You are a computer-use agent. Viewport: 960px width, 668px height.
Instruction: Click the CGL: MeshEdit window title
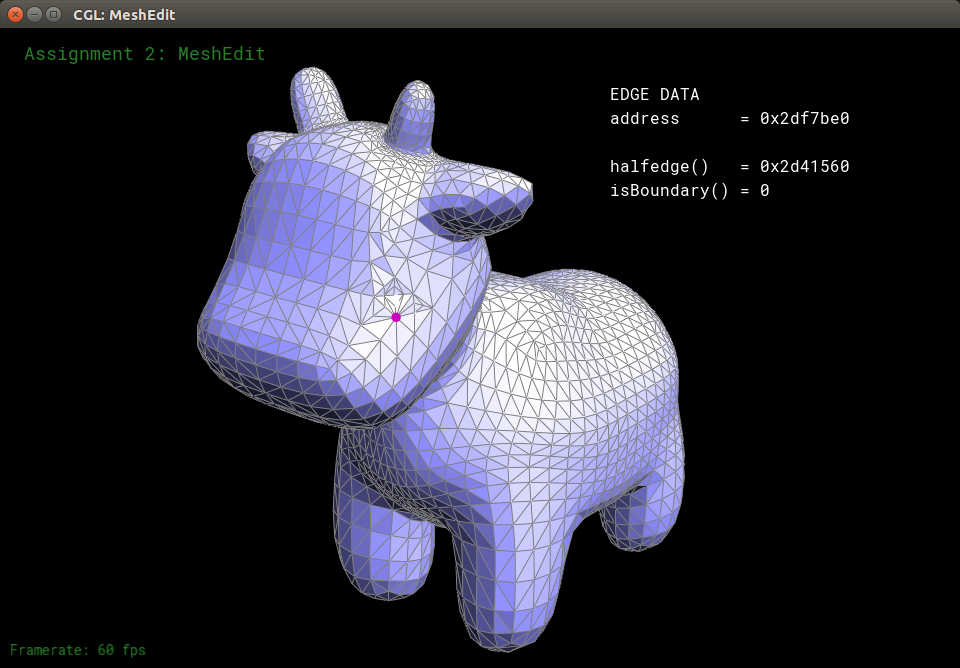click(124, 15)
